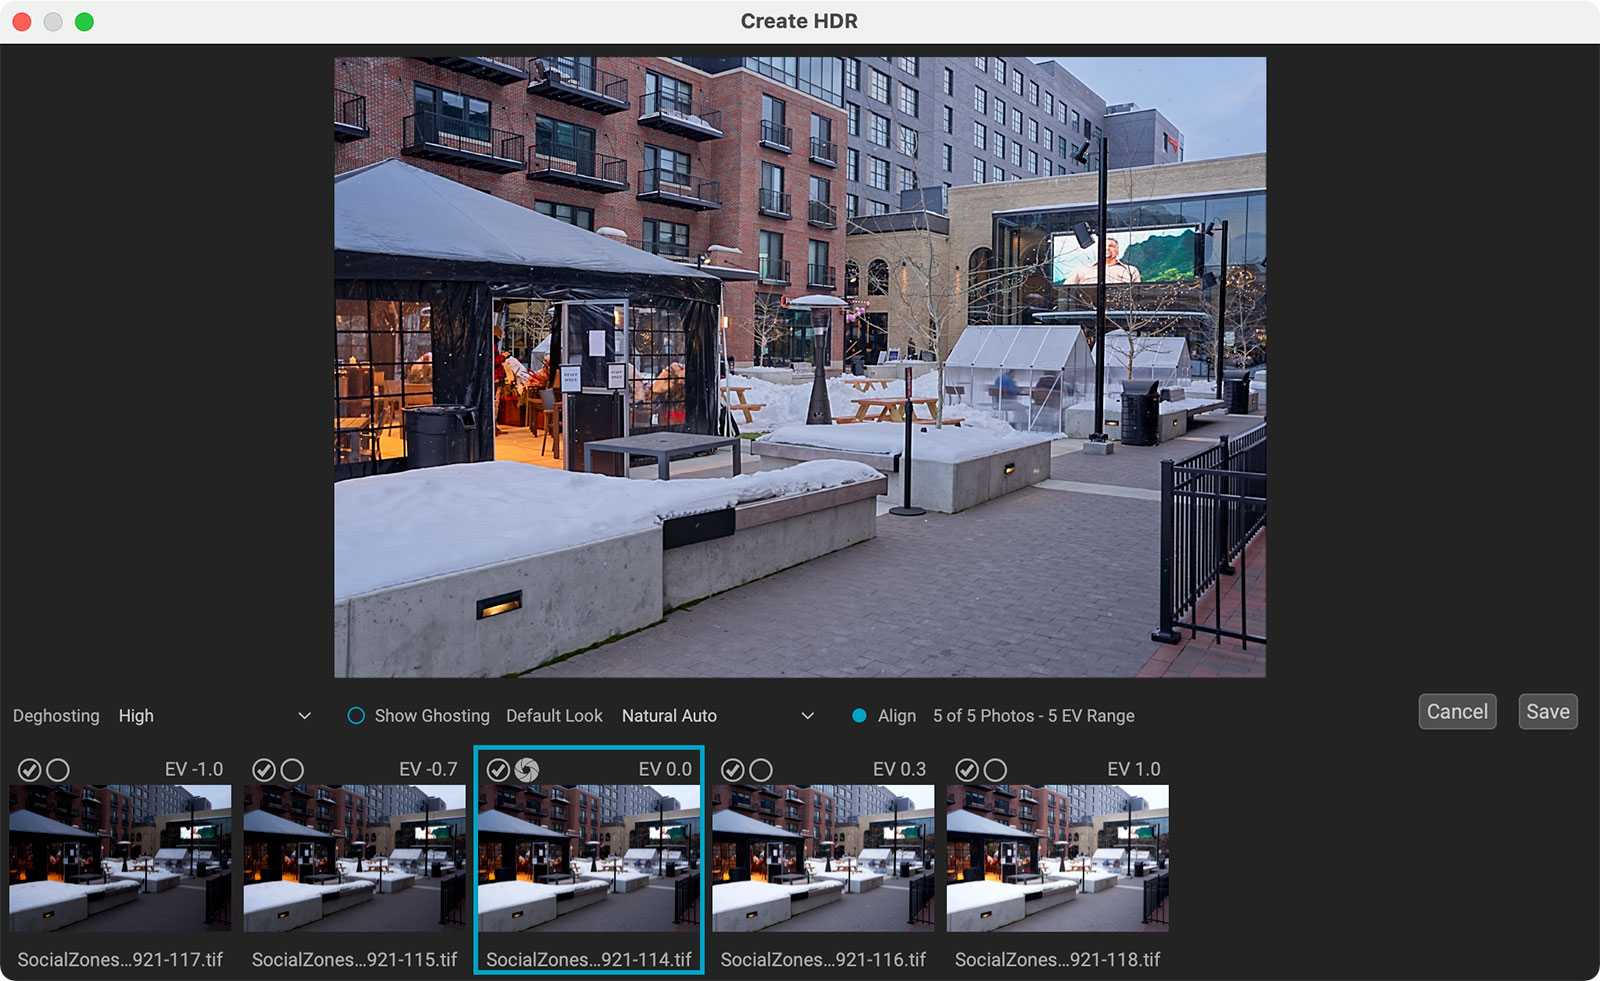Viewport: 1600px width, 981px height.
Task: Exclude the EV 1.0 photo via its checkmark
Action: [966, 770]
